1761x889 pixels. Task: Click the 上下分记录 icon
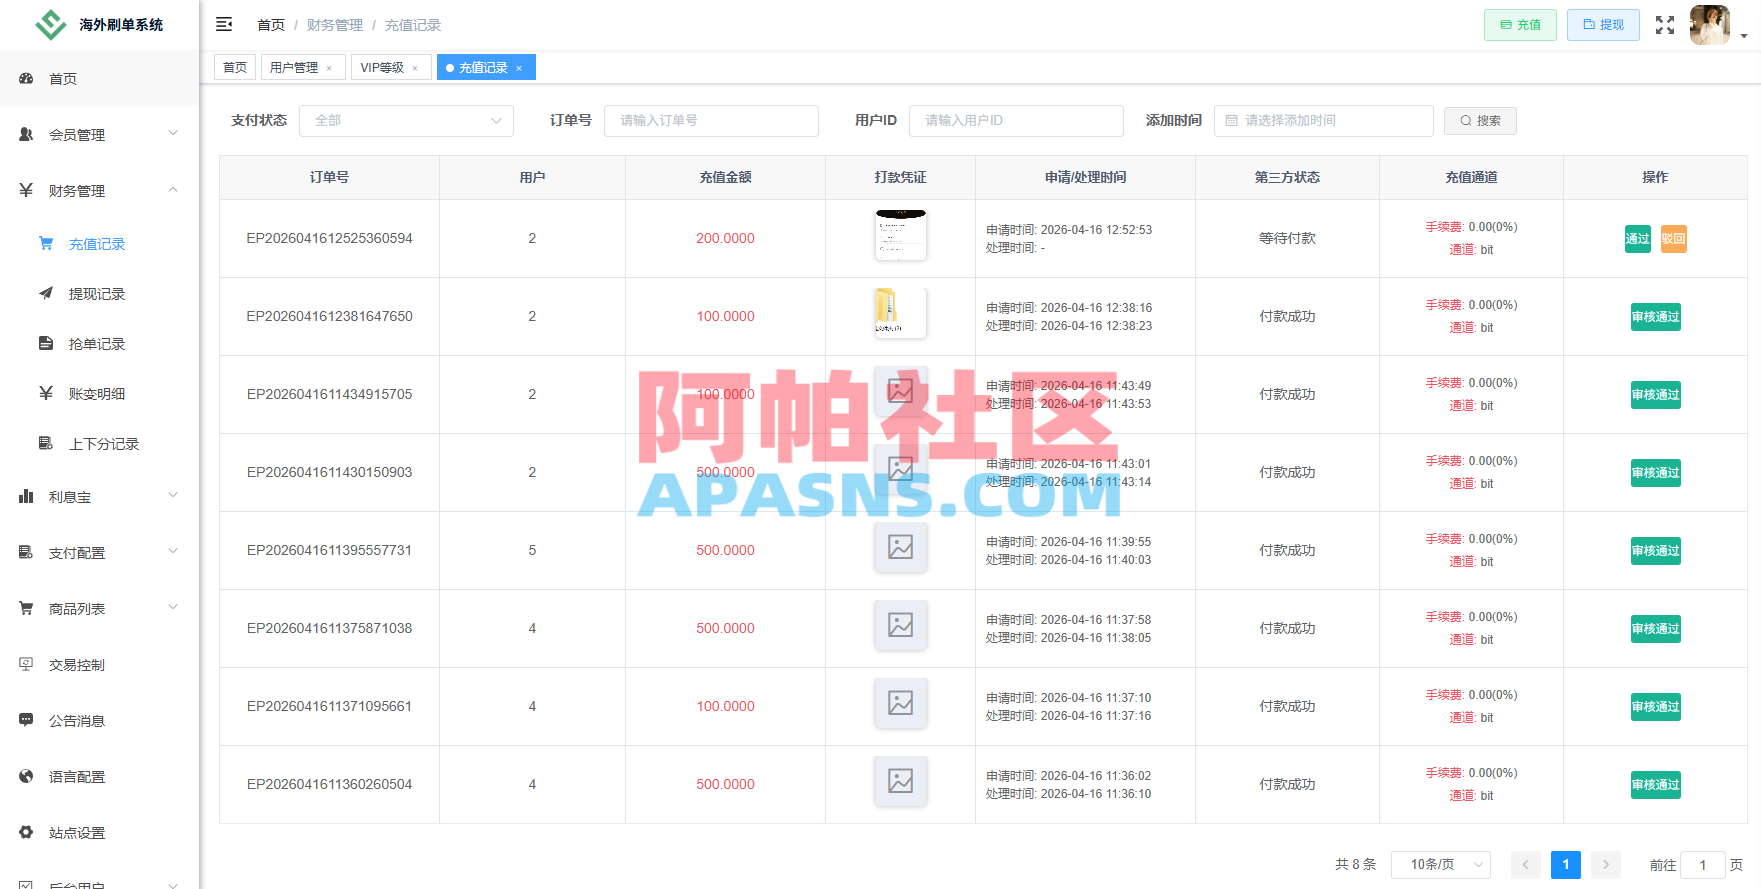pos(46,443)
